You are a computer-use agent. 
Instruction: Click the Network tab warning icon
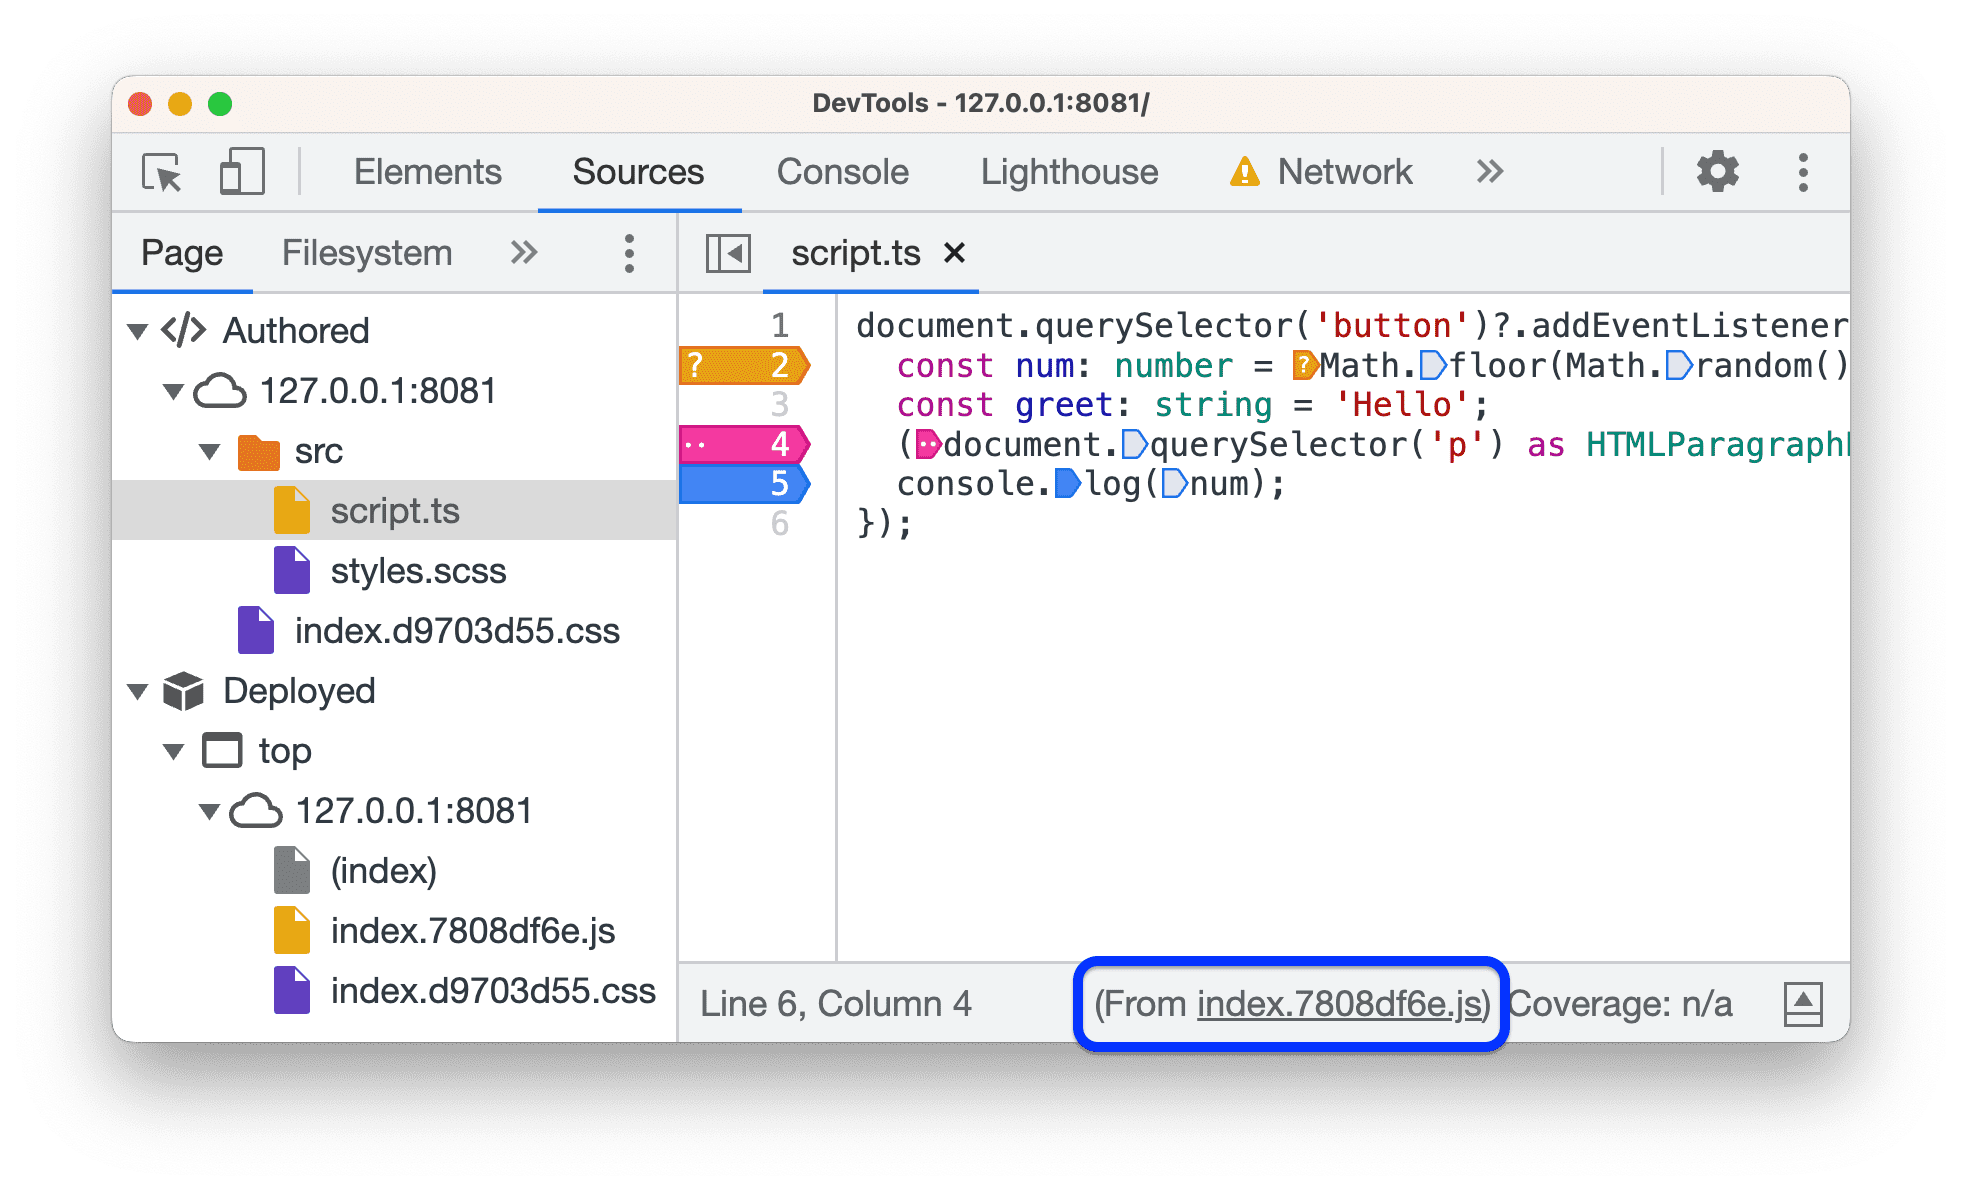coord(1250,171)
